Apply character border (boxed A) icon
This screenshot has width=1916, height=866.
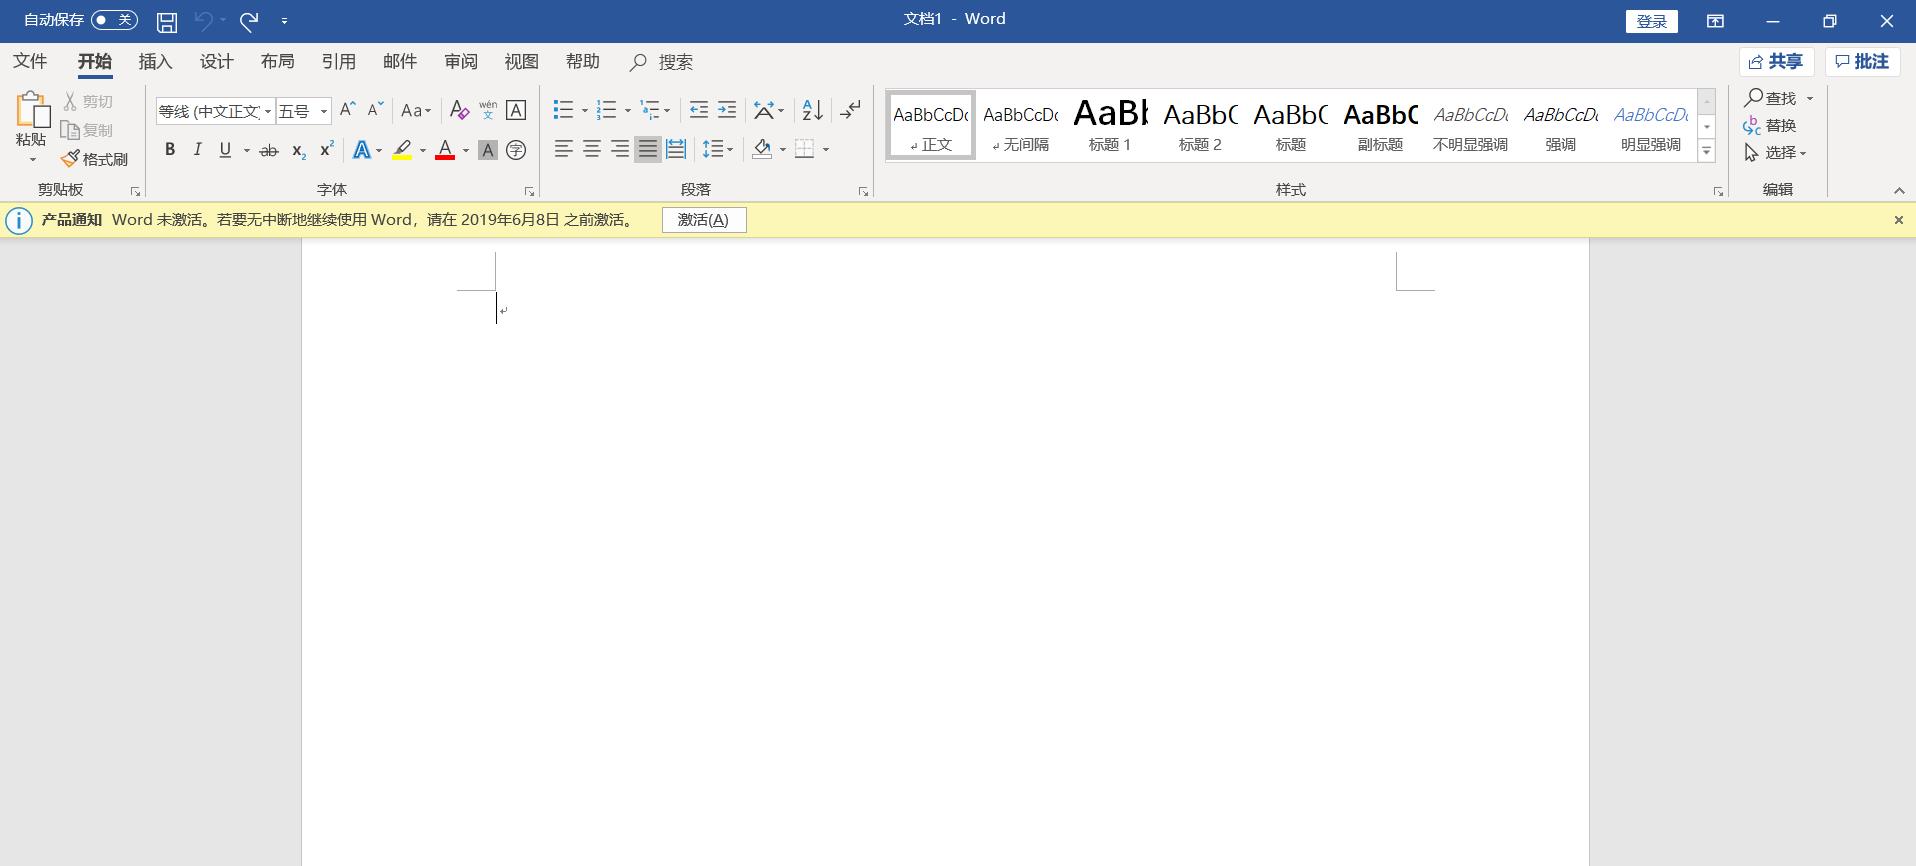pyautogui.click(x=516, y=110)
